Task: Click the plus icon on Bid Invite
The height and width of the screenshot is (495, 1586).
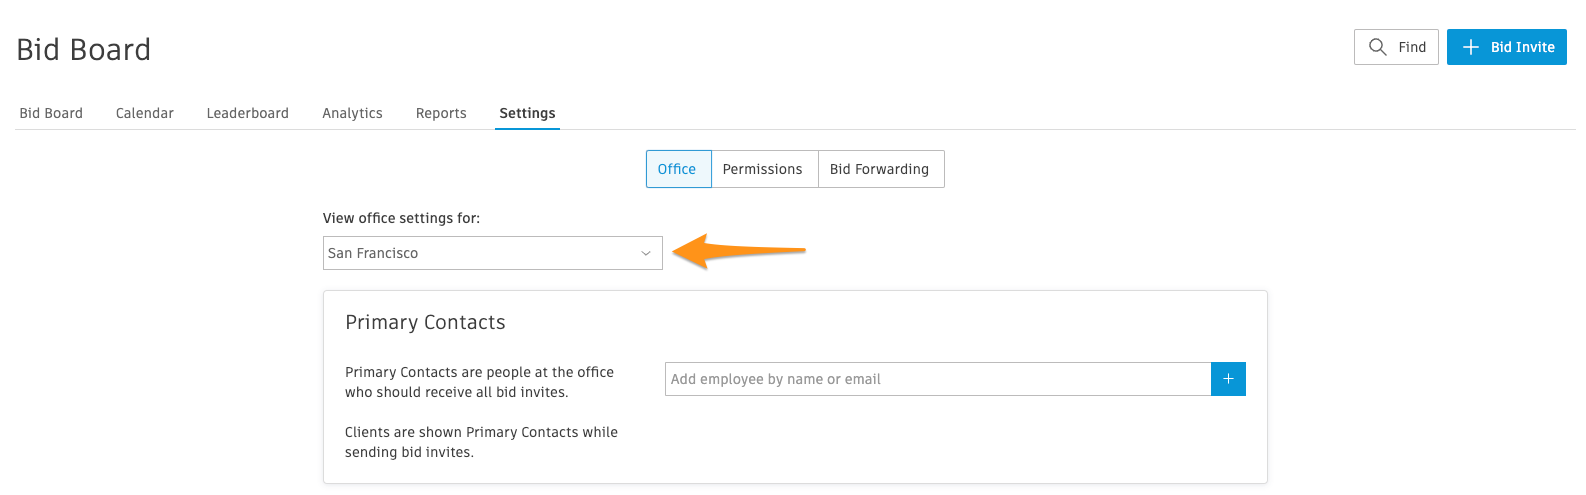Action: tap(1470, 47)
